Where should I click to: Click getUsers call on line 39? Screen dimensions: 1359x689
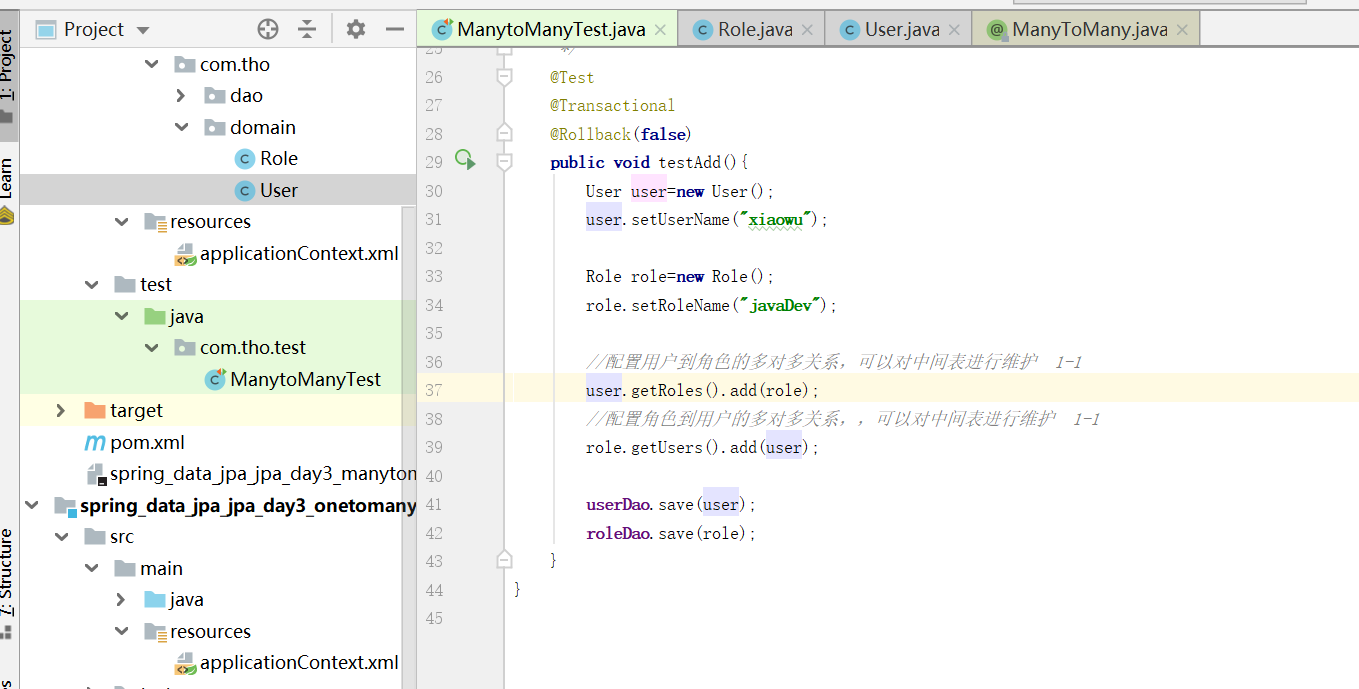click(x=667, y=447)
